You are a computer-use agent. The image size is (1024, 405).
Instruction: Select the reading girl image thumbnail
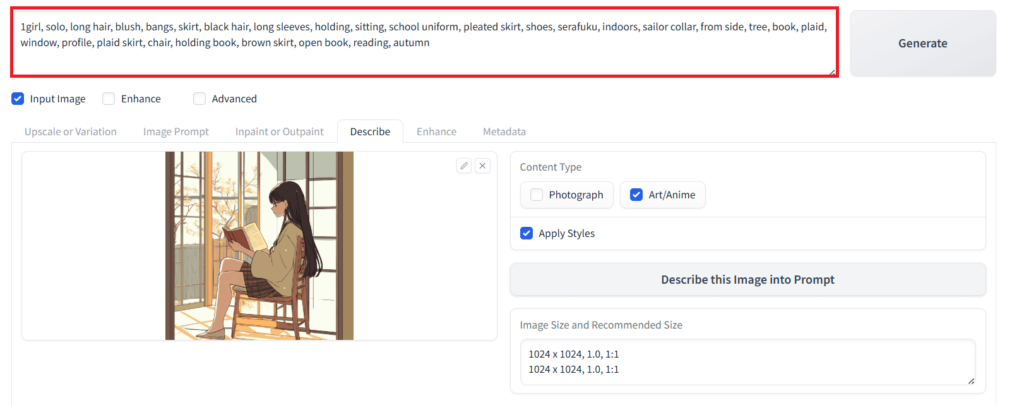click(x=259, y=246)
